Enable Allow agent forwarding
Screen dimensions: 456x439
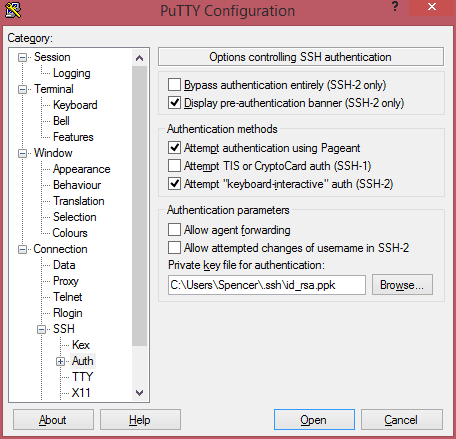[174, 230]
